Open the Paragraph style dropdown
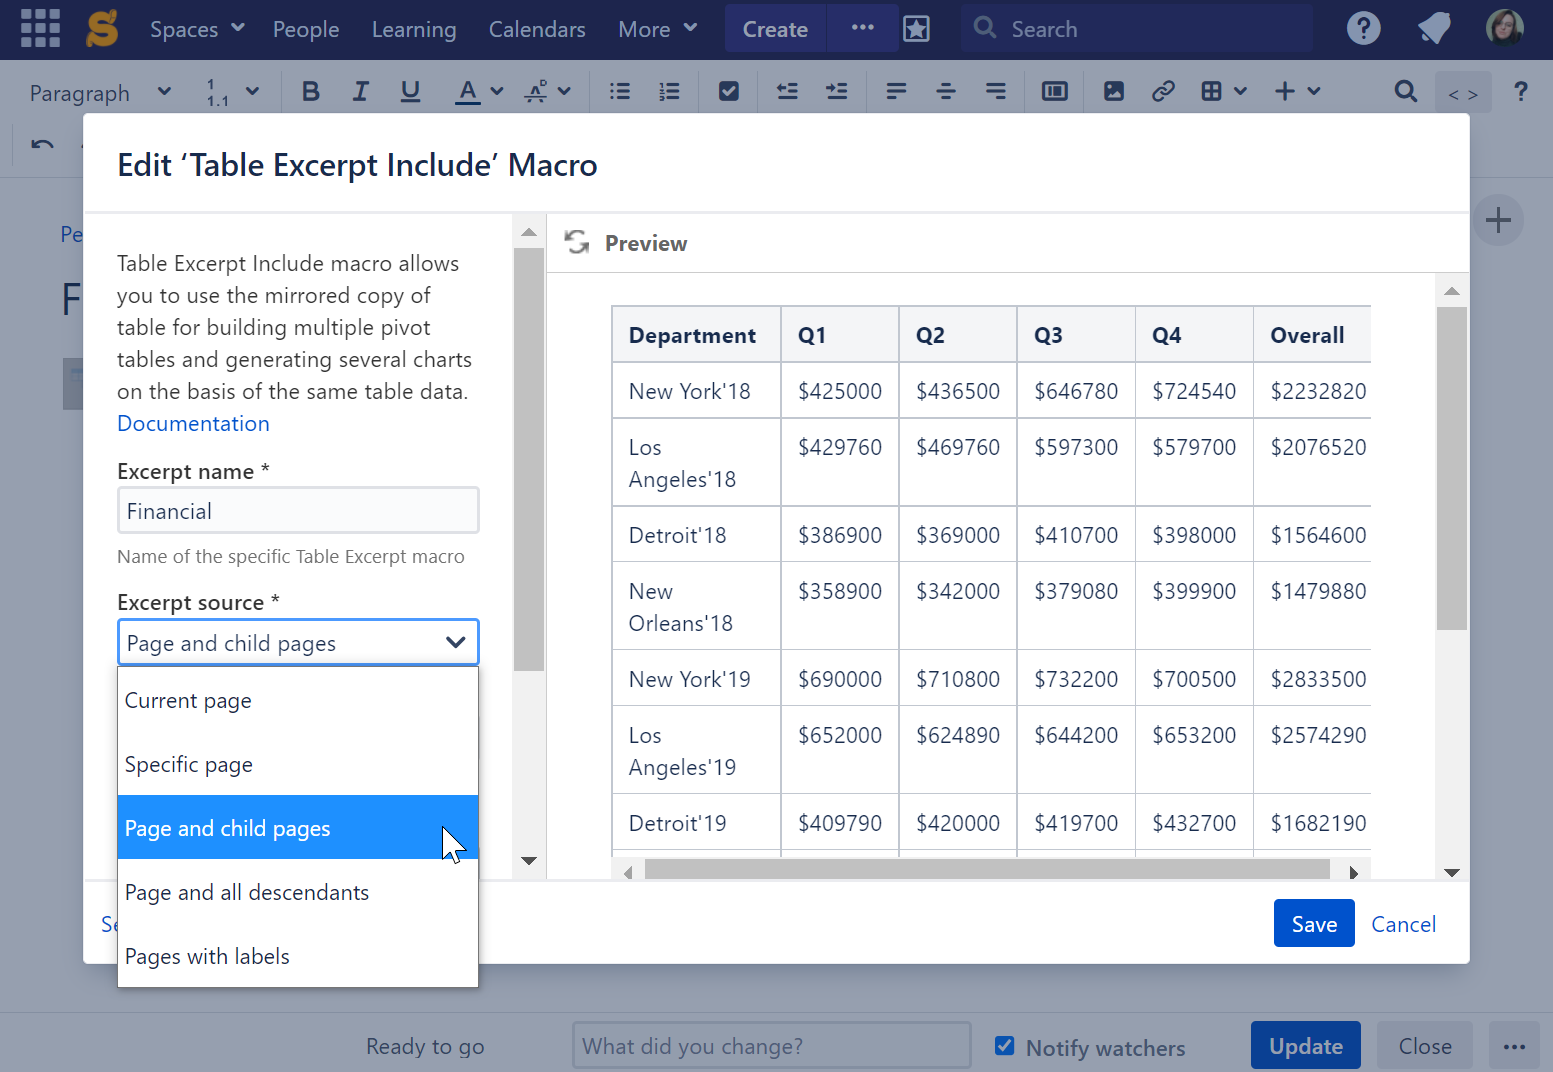This screenshot has height=1072, width=1553. point(98,91)
